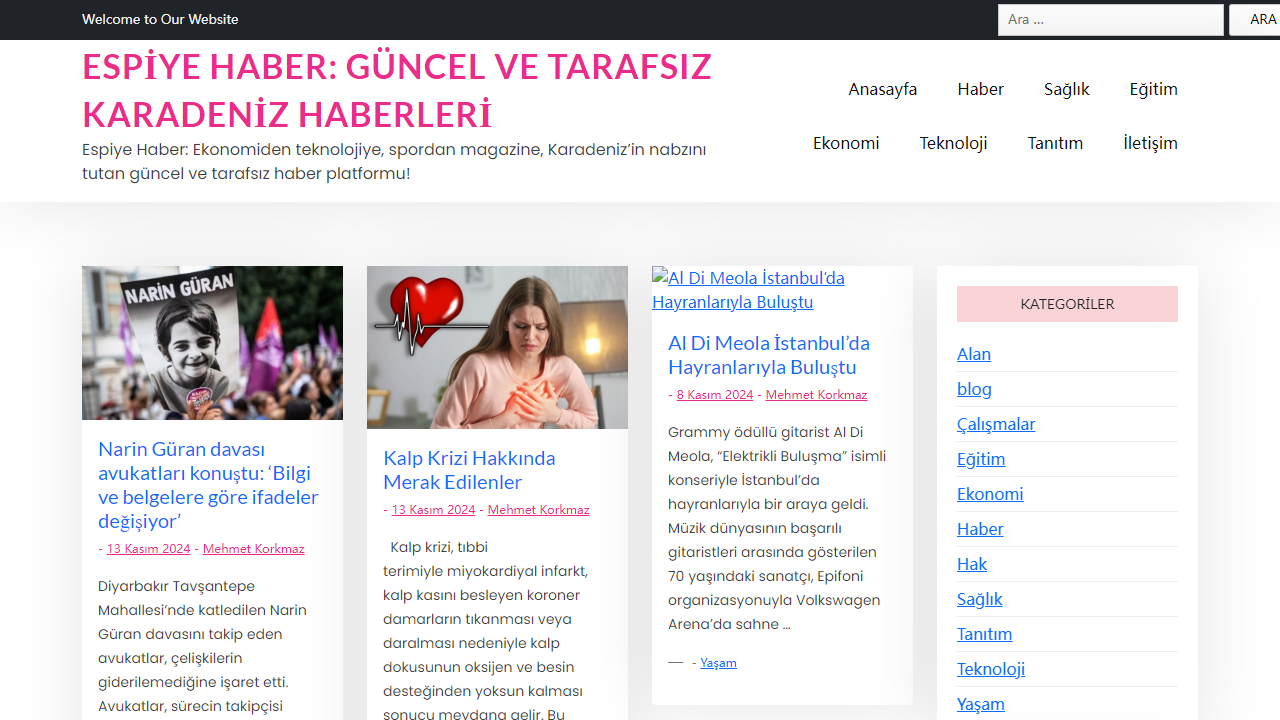Open the Haber menu item

[x=980, y=89]
